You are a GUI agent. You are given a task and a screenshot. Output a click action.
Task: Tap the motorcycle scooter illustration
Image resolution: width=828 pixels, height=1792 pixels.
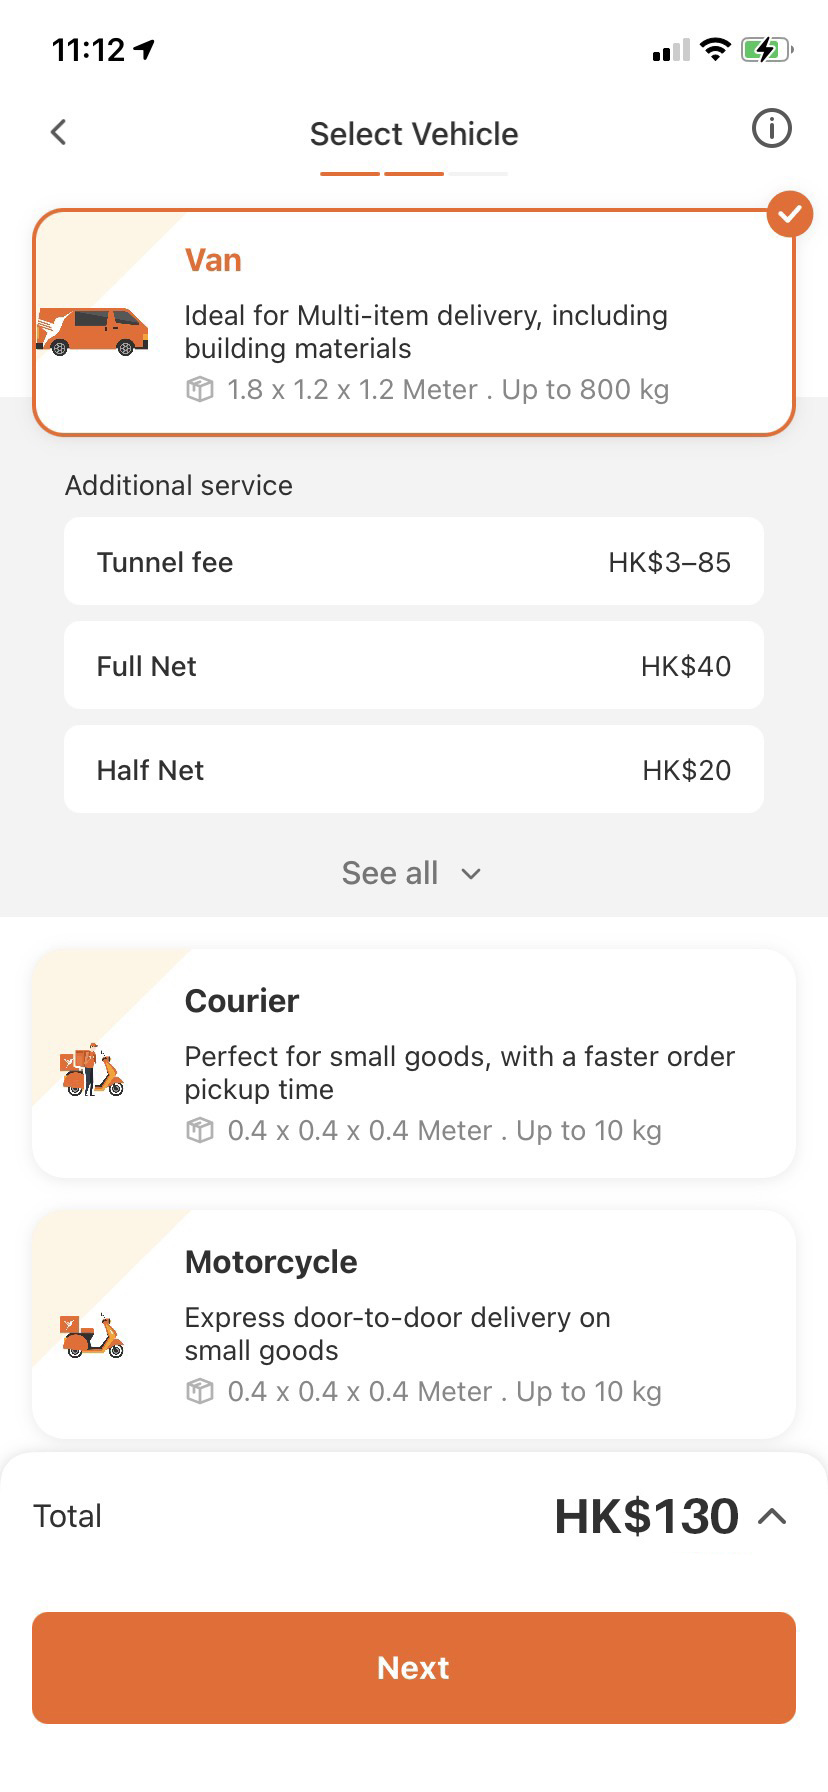pyautogui.click(x=93, y=1336)
